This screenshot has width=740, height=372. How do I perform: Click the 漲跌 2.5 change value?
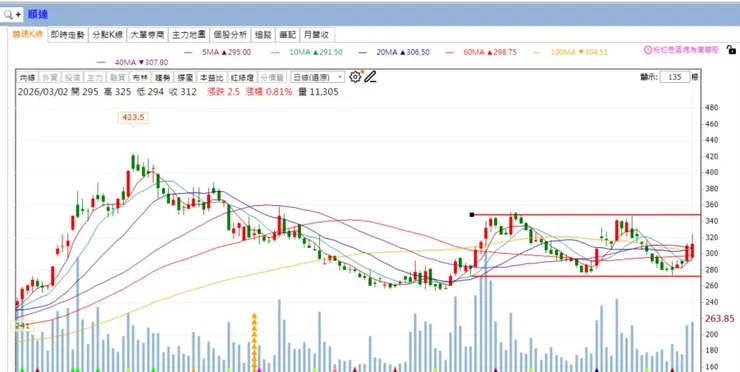point(224,92)
